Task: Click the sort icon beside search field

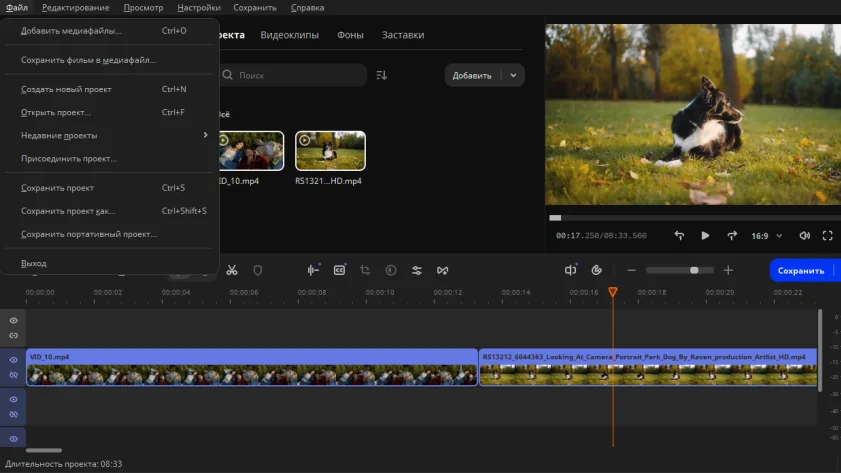Action: coord(381,75)
